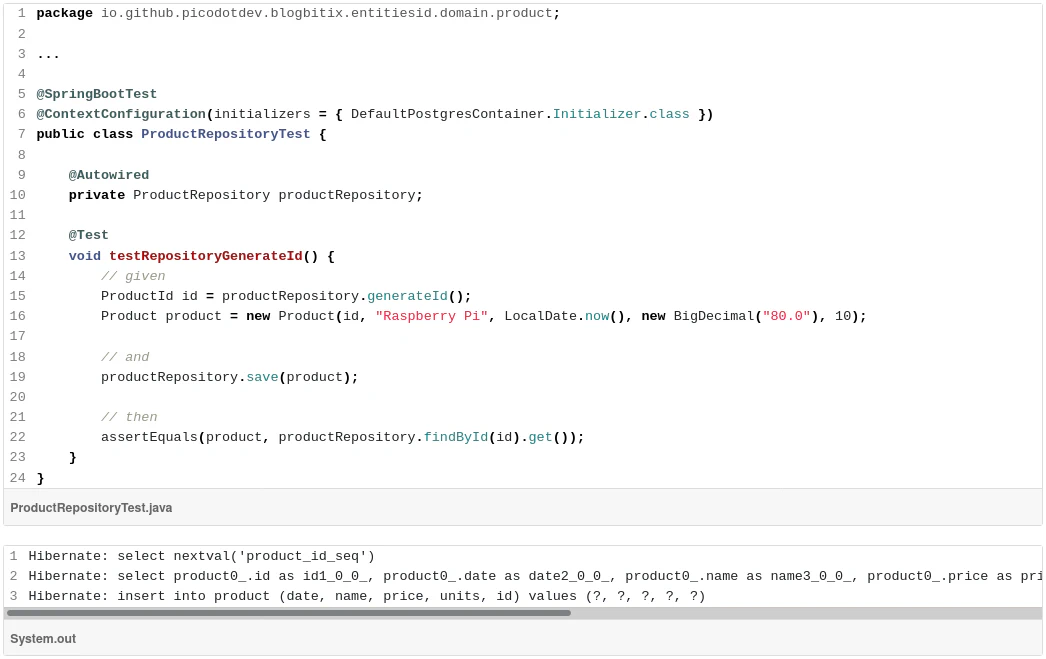The height and width of the screenshot is (659, 1046).
Task: Click the "80.0" BigDecimal string value
Action: pyautogui.click(x=786, y=316)
